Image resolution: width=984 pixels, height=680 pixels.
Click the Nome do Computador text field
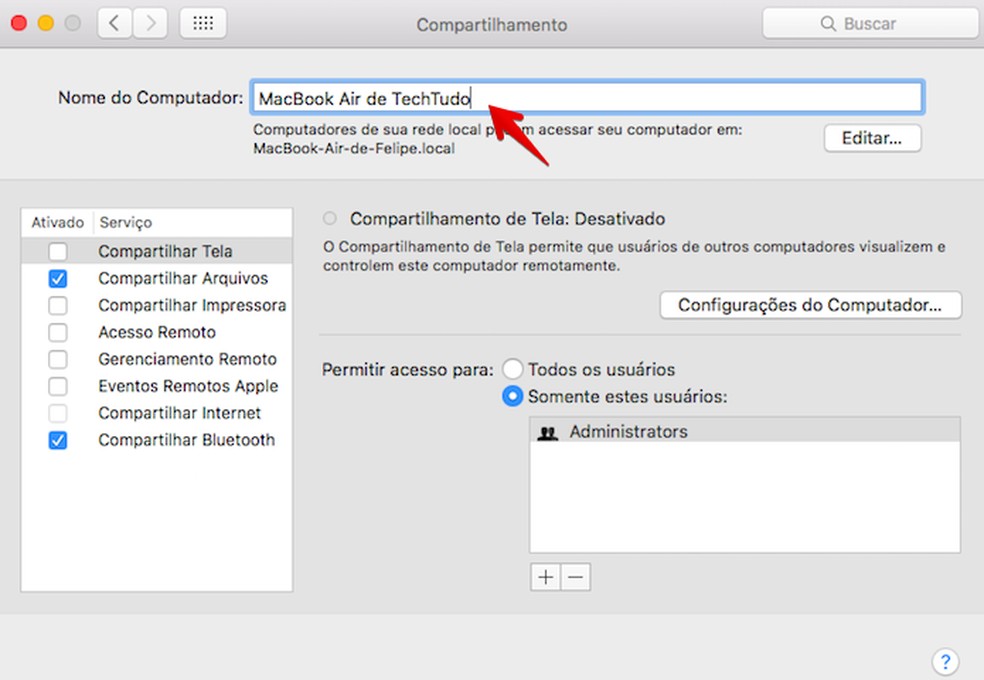[587, 98]
